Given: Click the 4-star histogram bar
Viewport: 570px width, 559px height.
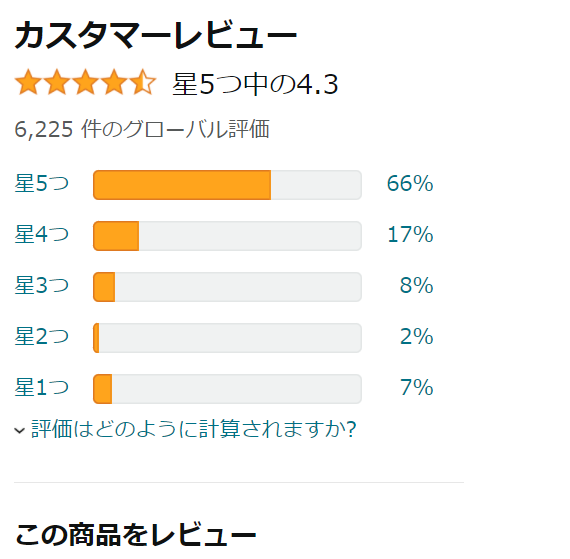Looking at the screenshot, I should (228, 236).
